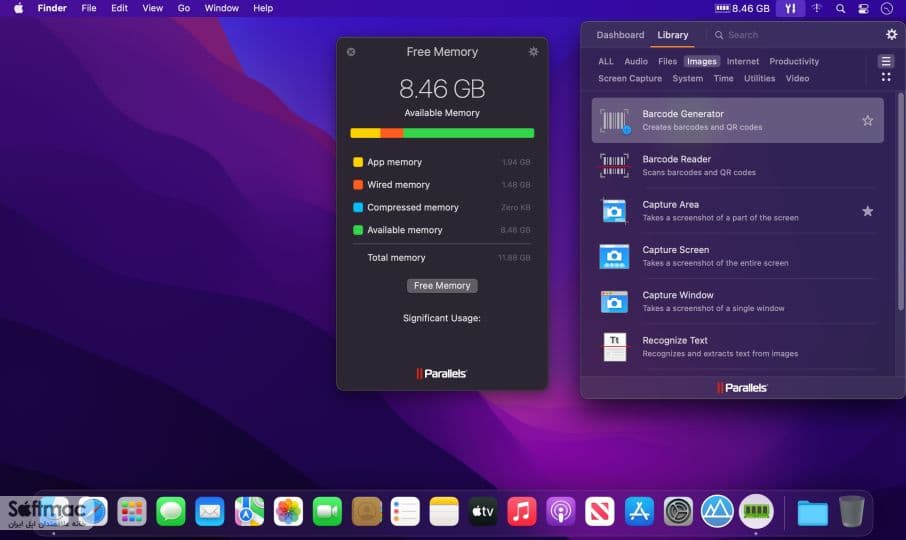Click green Available memory swatch
906x540 pixels.
(358, 229)
